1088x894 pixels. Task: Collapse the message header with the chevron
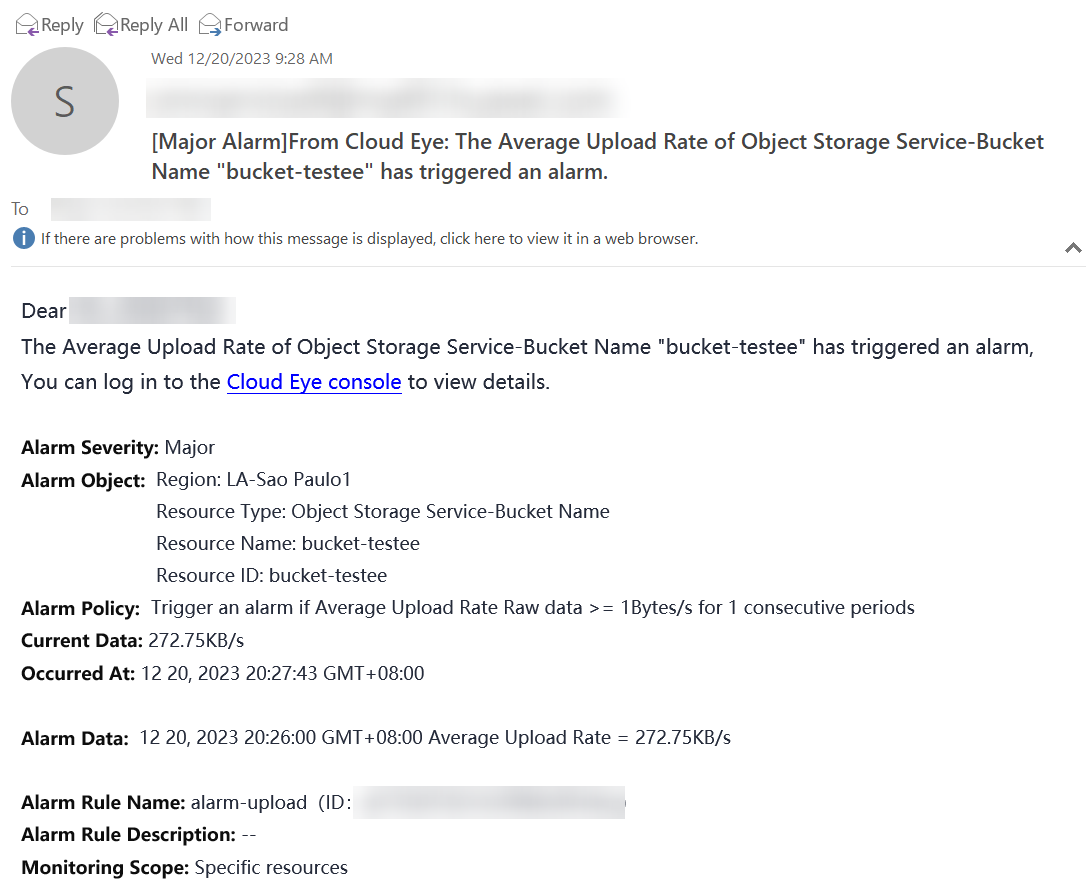pyautogui.click(x=1073, y=247)
